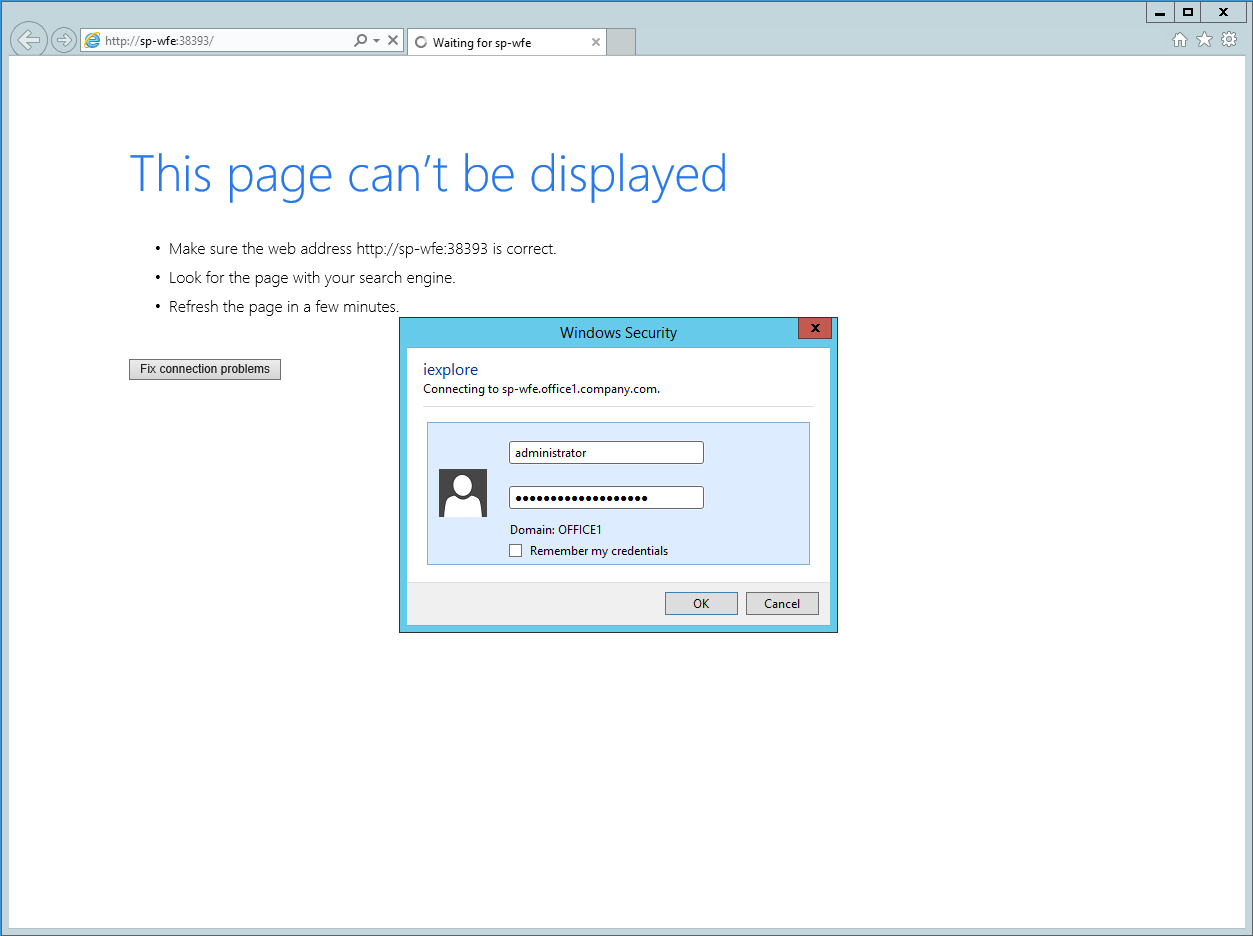Click the password field with masked dots
Image resolution: width=1253 pixels, height=936 pixels.
tap(606, 498)
